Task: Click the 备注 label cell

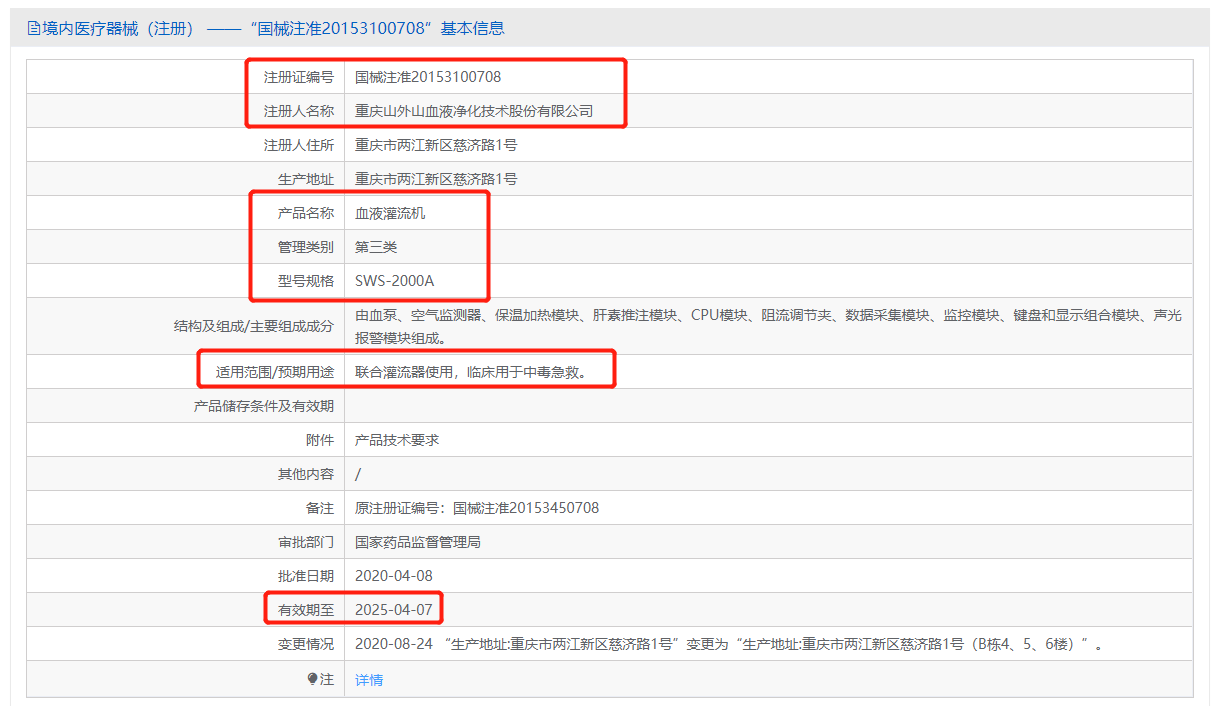Action: pyautogui.click(x=319, y=508)
